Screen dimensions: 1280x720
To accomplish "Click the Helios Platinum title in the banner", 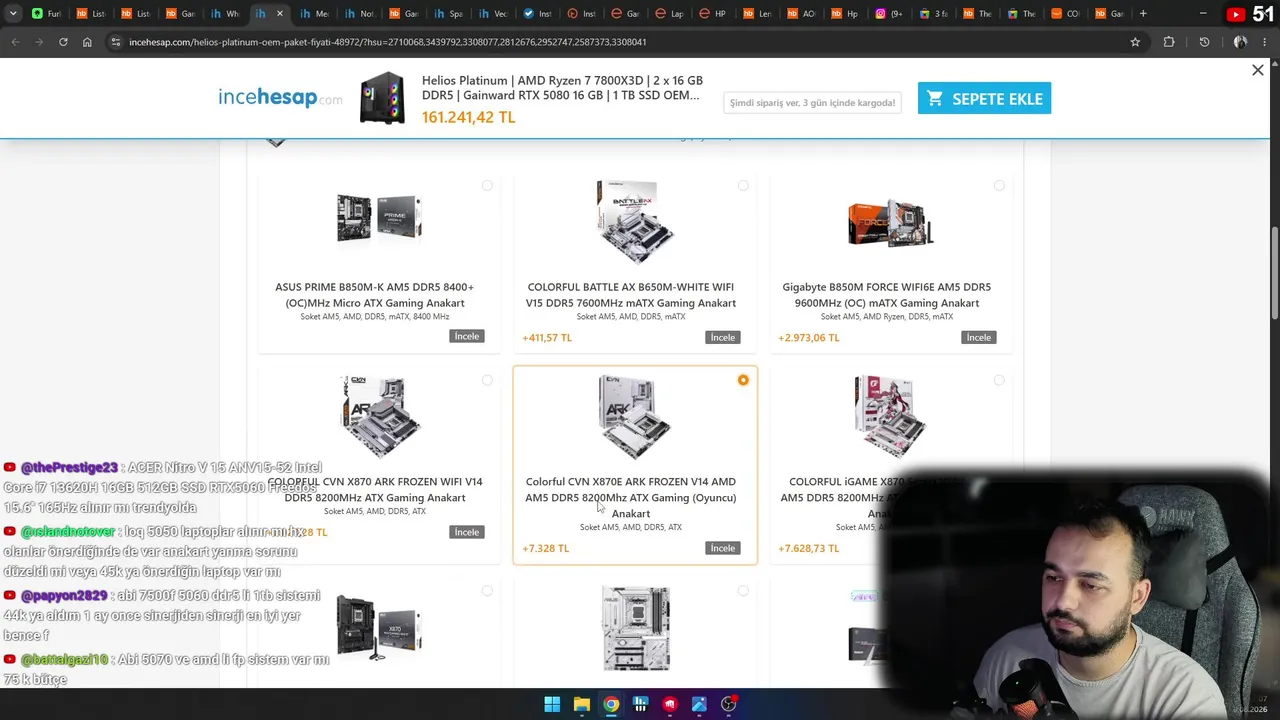I will point(562,88).
